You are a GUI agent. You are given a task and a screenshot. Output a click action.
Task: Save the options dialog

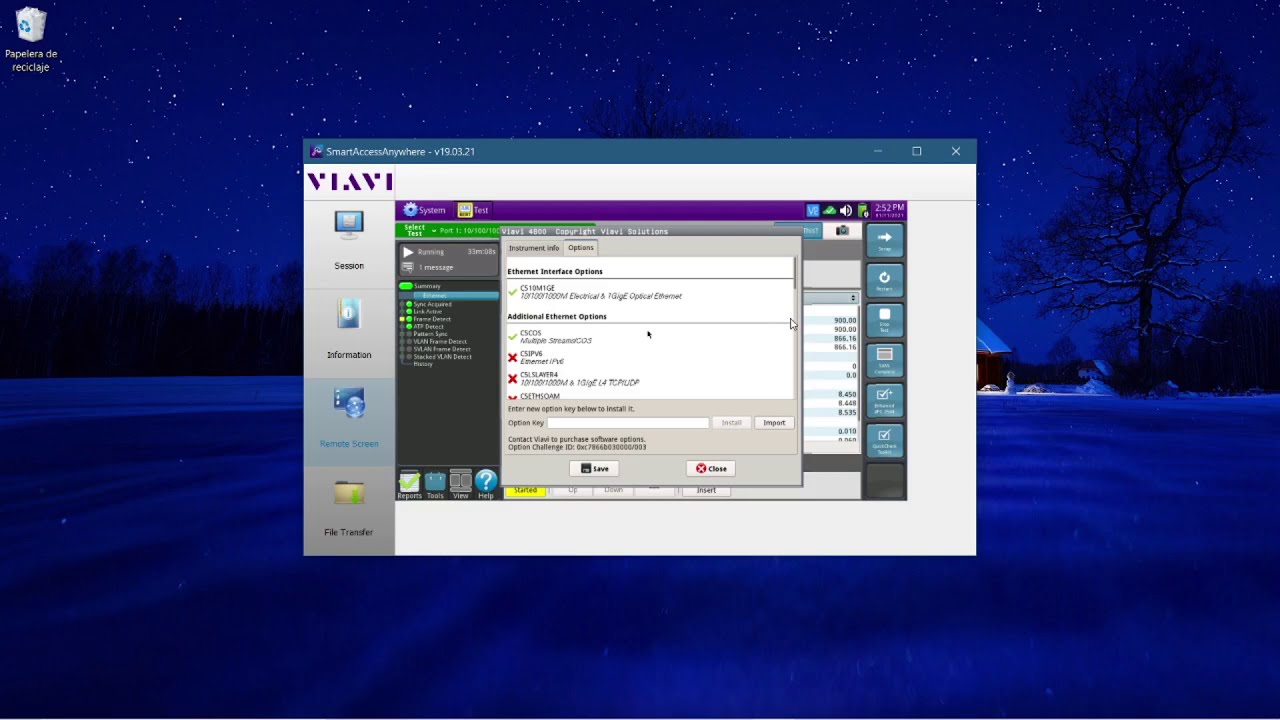[595, 468]
